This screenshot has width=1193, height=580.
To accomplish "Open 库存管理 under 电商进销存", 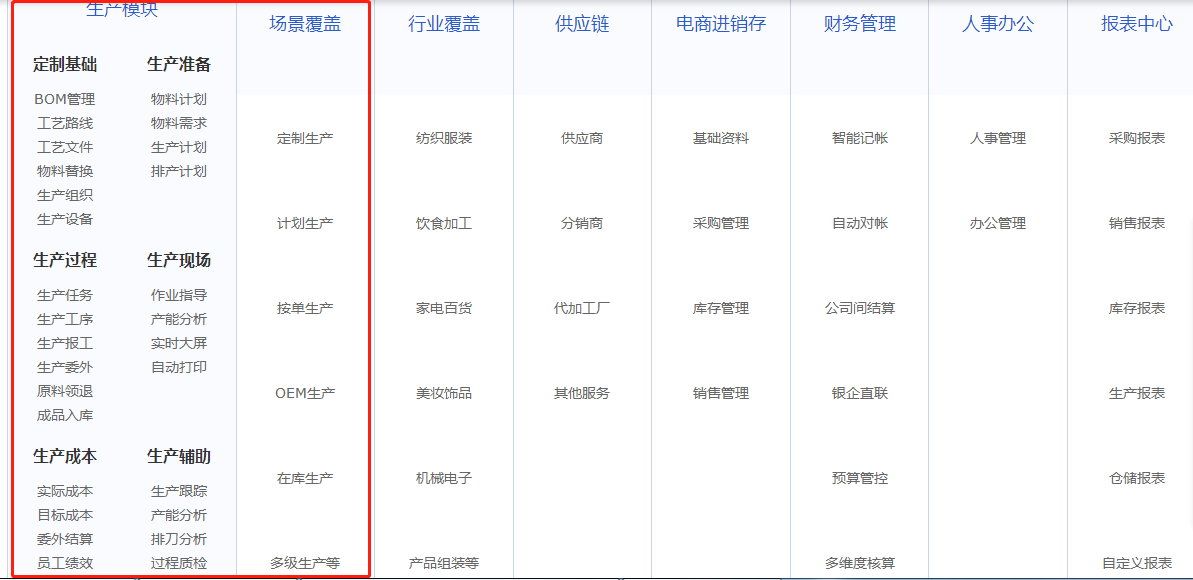I will tap(722, 308).
